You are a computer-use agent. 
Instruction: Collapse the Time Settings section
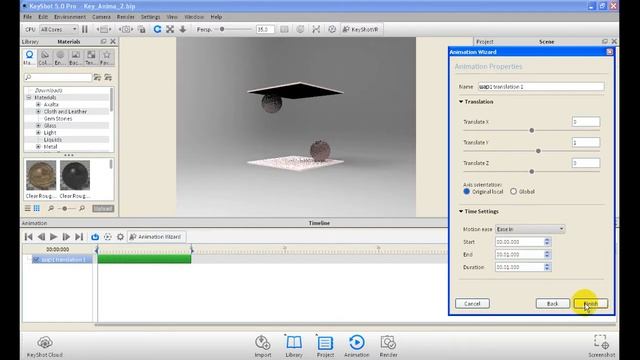(461, 211)
